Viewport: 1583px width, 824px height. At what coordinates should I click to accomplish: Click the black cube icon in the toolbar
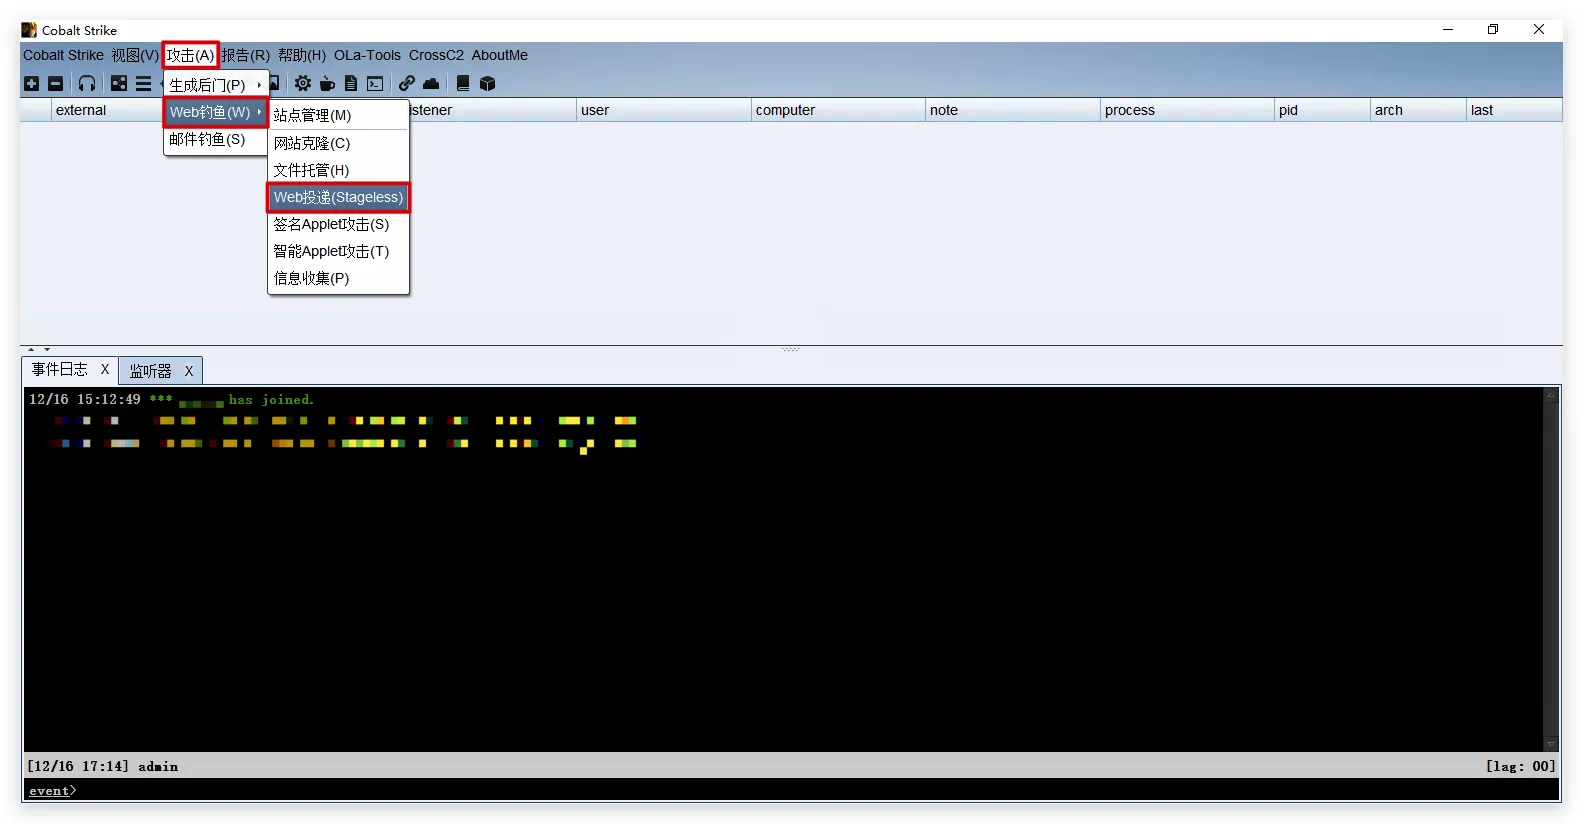(488, 84)
